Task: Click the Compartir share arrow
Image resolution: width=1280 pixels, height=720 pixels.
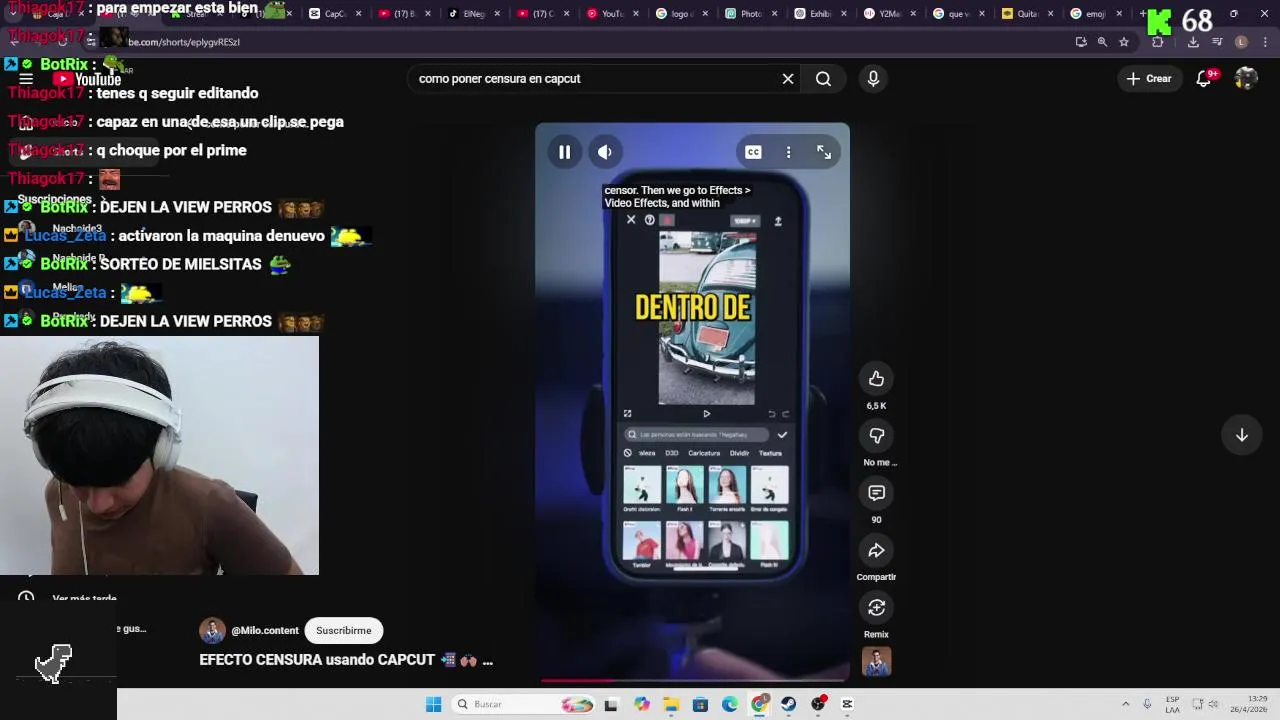Action: pos(876,550)
